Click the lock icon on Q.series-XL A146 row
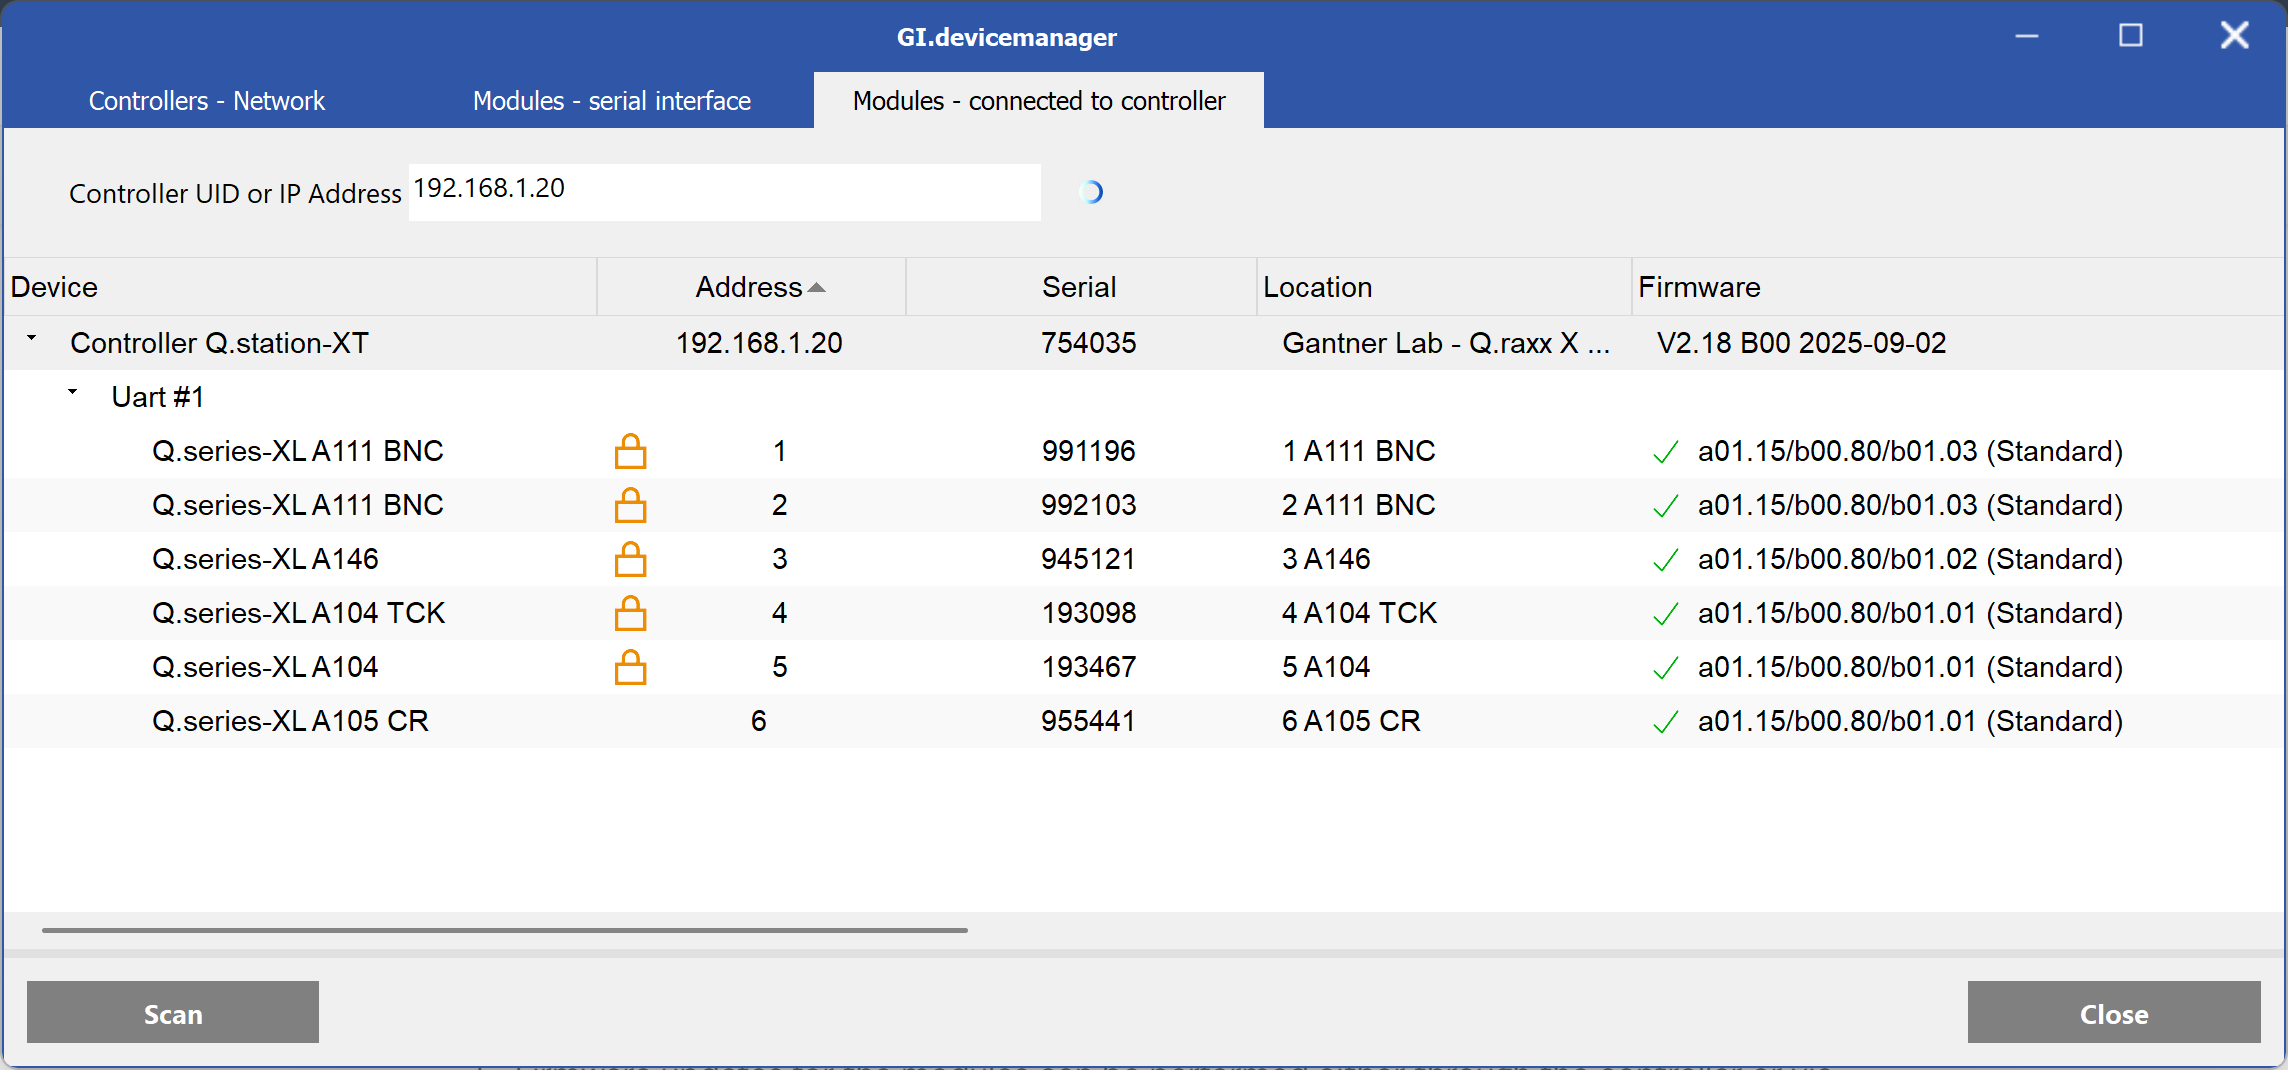 pyautogui.click(x=630, y=560)
